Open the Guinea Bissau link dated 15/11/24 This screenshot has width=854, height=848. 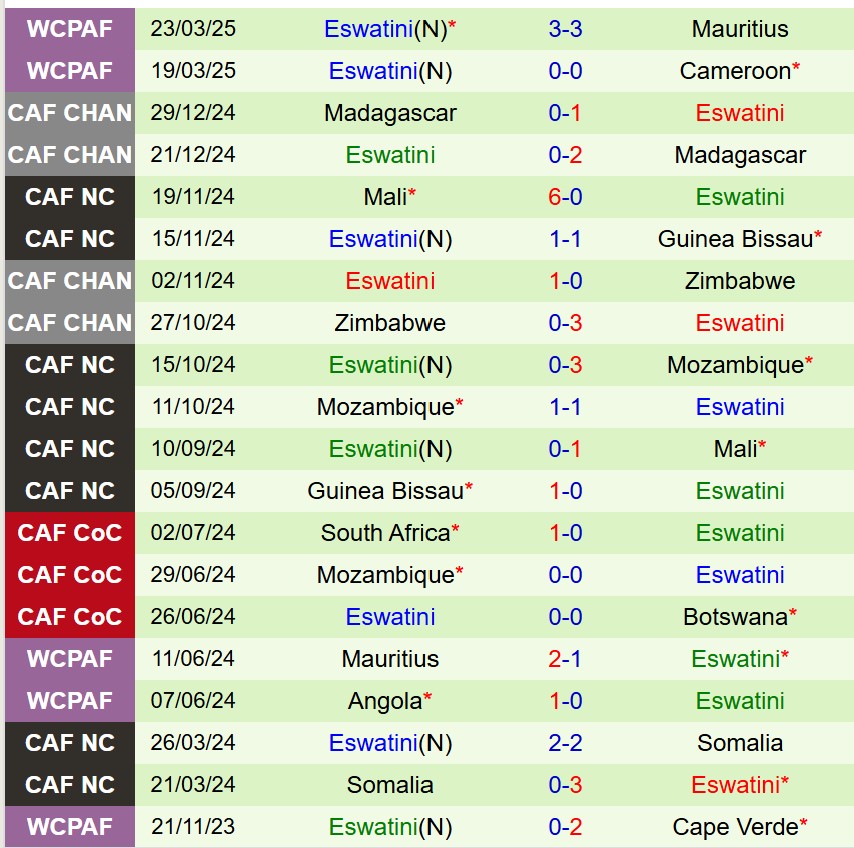pyautogui.click(x=735, y=239)
